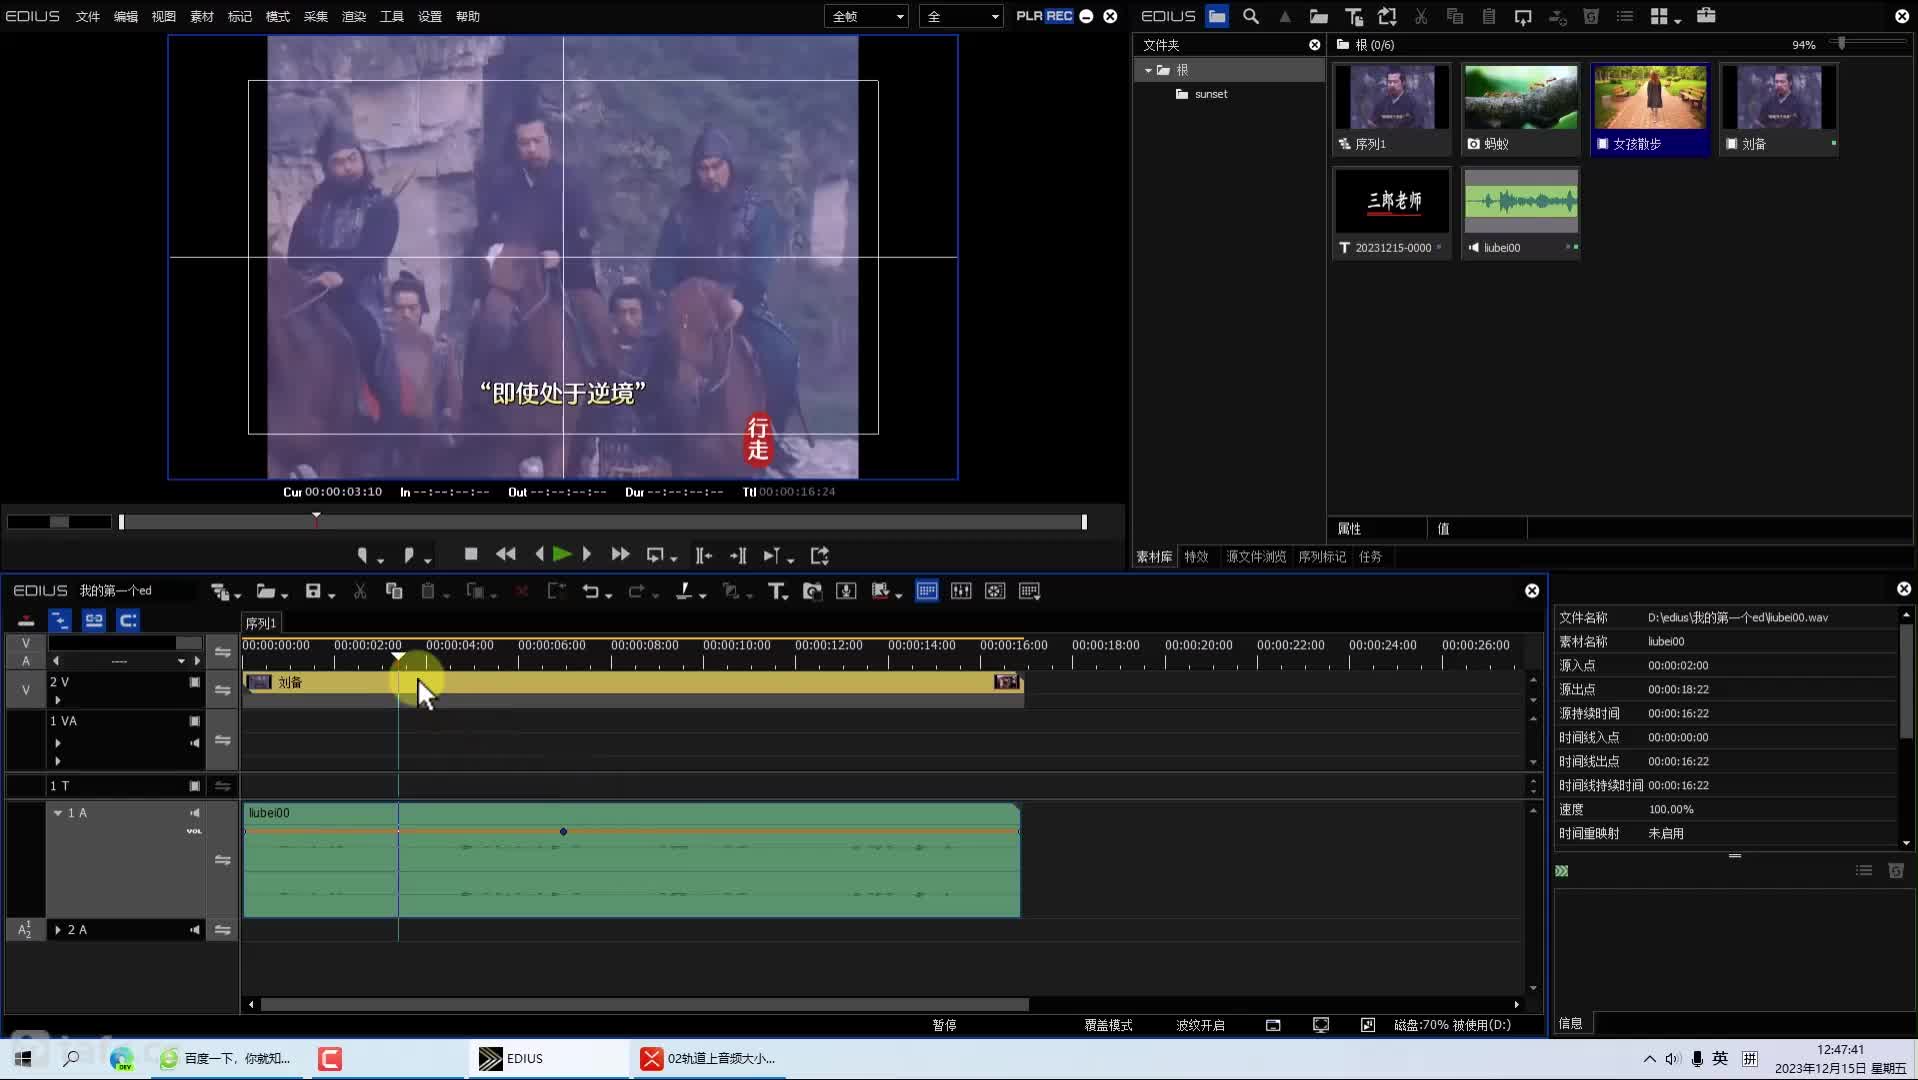Open the 文件 menu
The height and width of the screenshot is (1080, 1918).
pos(88,16)
